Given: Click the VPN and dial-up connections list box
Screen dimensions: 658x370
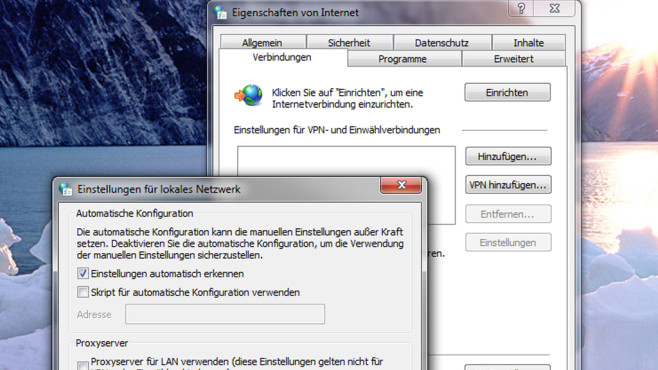Looking at the screenshot, I should click(x=346, y=162).
